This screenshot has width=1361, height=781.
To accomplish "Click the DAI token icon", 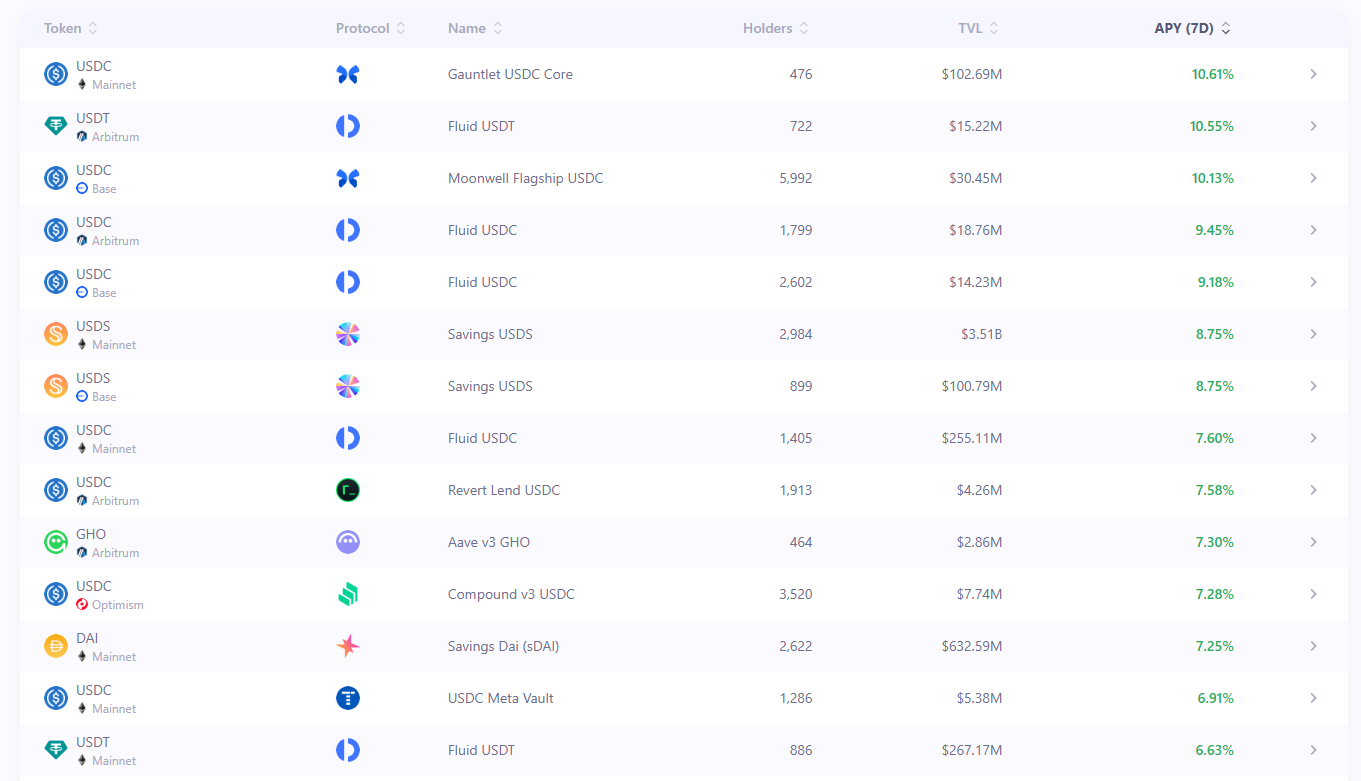I will tap(56, 646).
